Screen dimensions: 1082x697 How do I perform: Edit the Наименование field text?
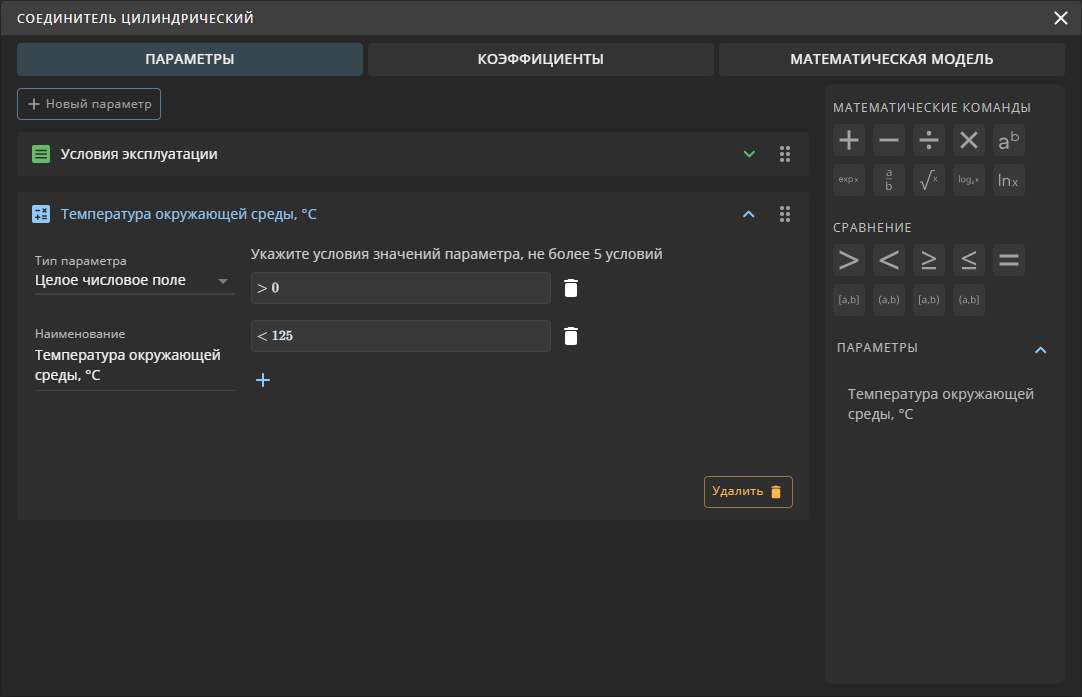coord(135,365)
